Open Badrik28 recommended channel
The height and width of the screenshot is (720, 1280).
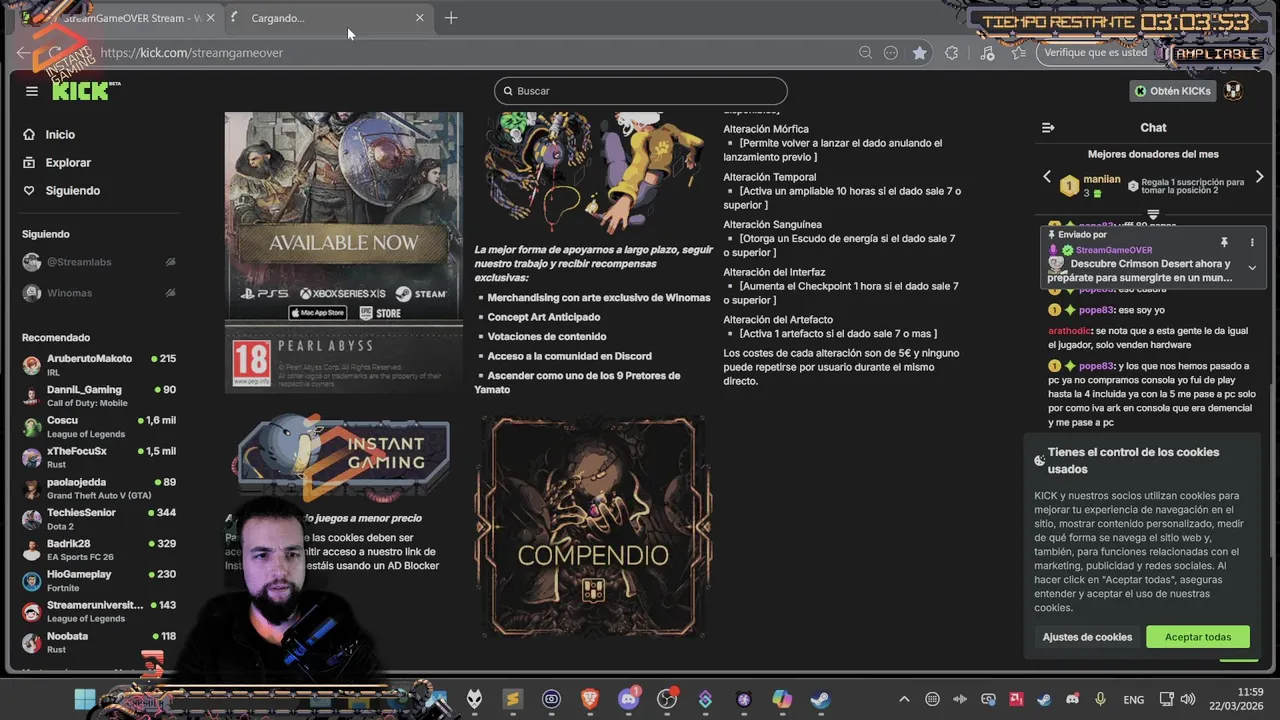point(100,550)
